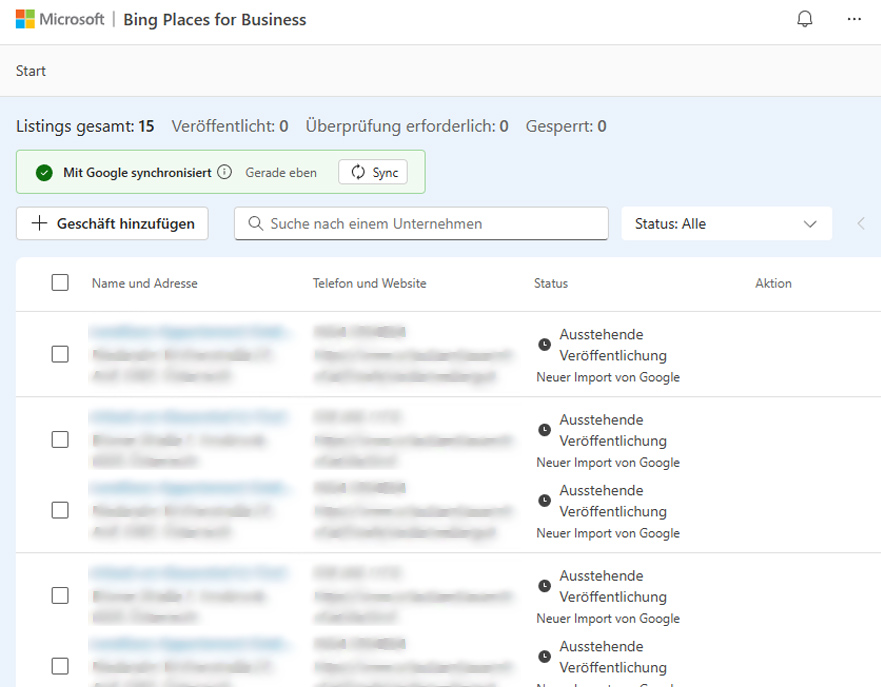Viewport: 881px width, 687px height.
Task: Click the left arrow pagination chevron
Action: 860,224
